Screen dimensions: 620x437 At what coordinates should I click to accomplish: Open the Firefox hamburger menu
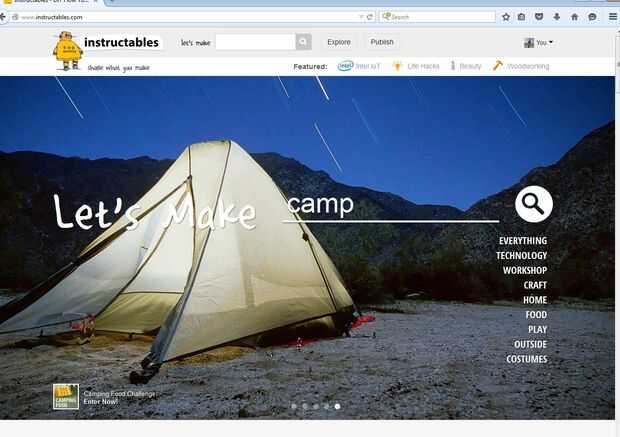[x=612, y=17]
